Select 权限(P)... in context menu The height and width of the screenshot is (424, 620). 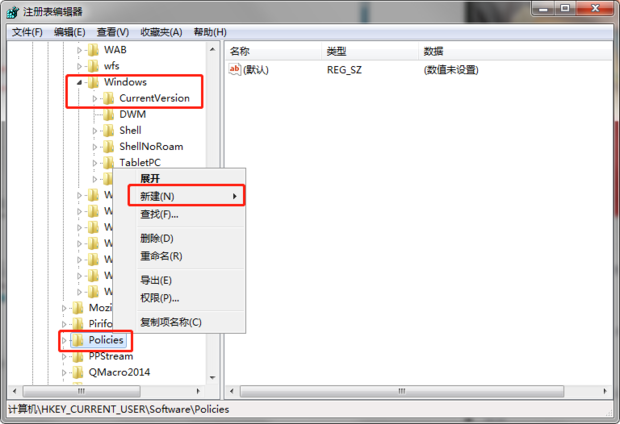pyautogui.click(x=160, y=298)
